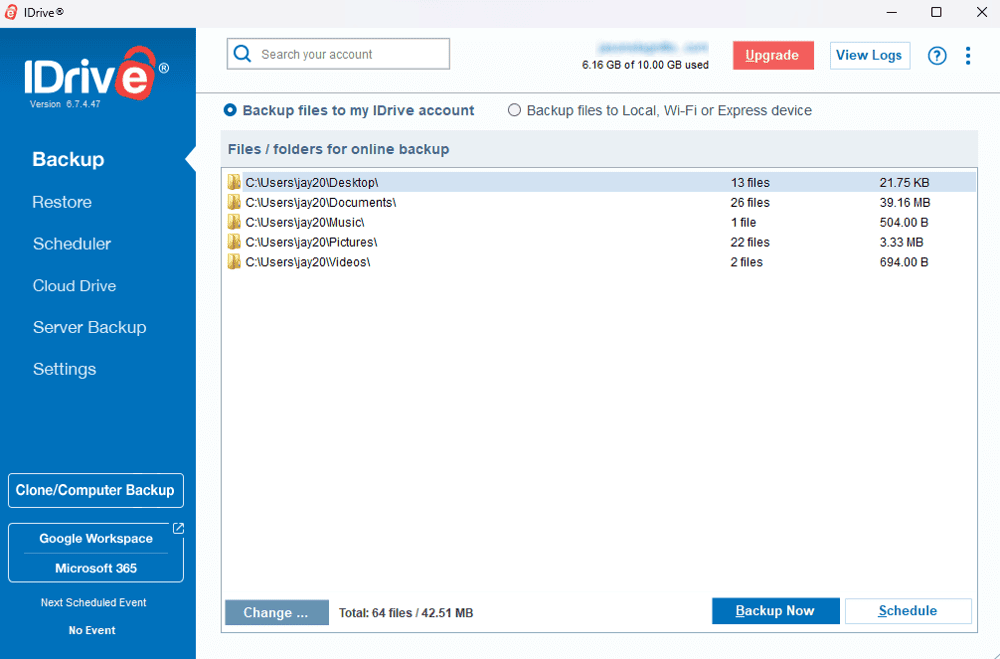Click the Pictures folder icon
The height and width of the screenshot is (659, 1000).
pos(234,242)
